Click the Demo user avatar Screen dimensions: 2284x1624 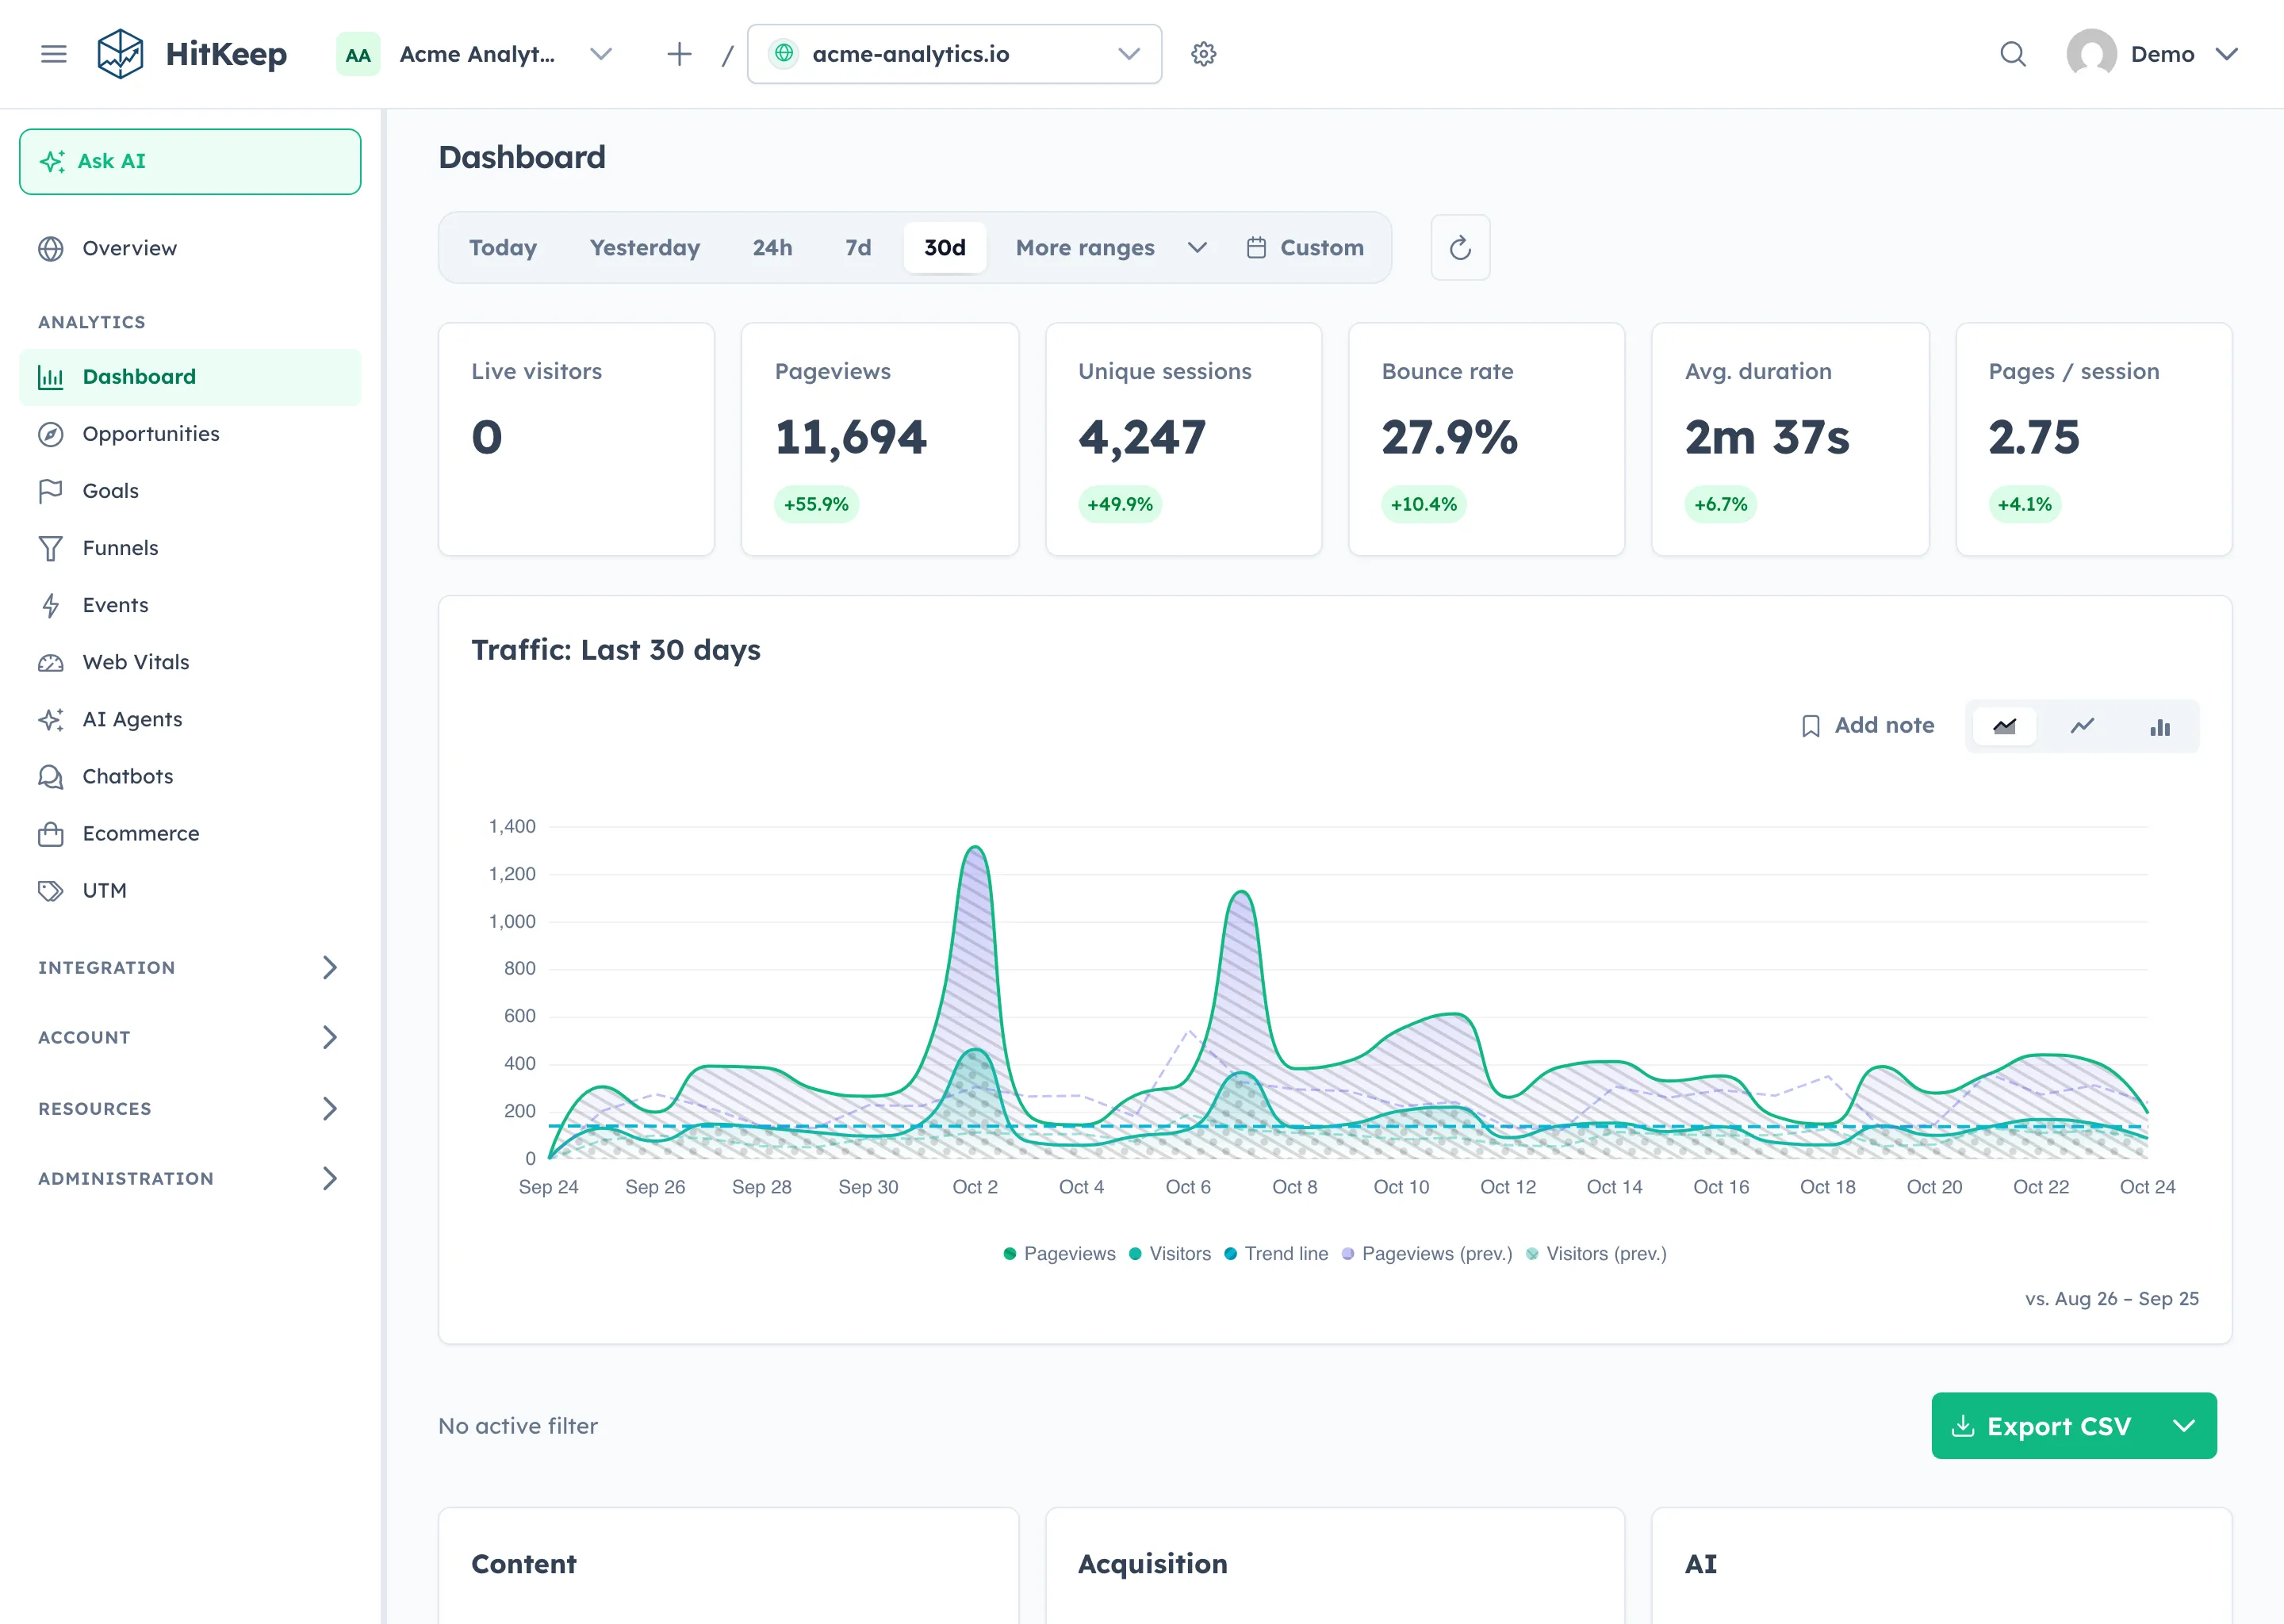2091,54
